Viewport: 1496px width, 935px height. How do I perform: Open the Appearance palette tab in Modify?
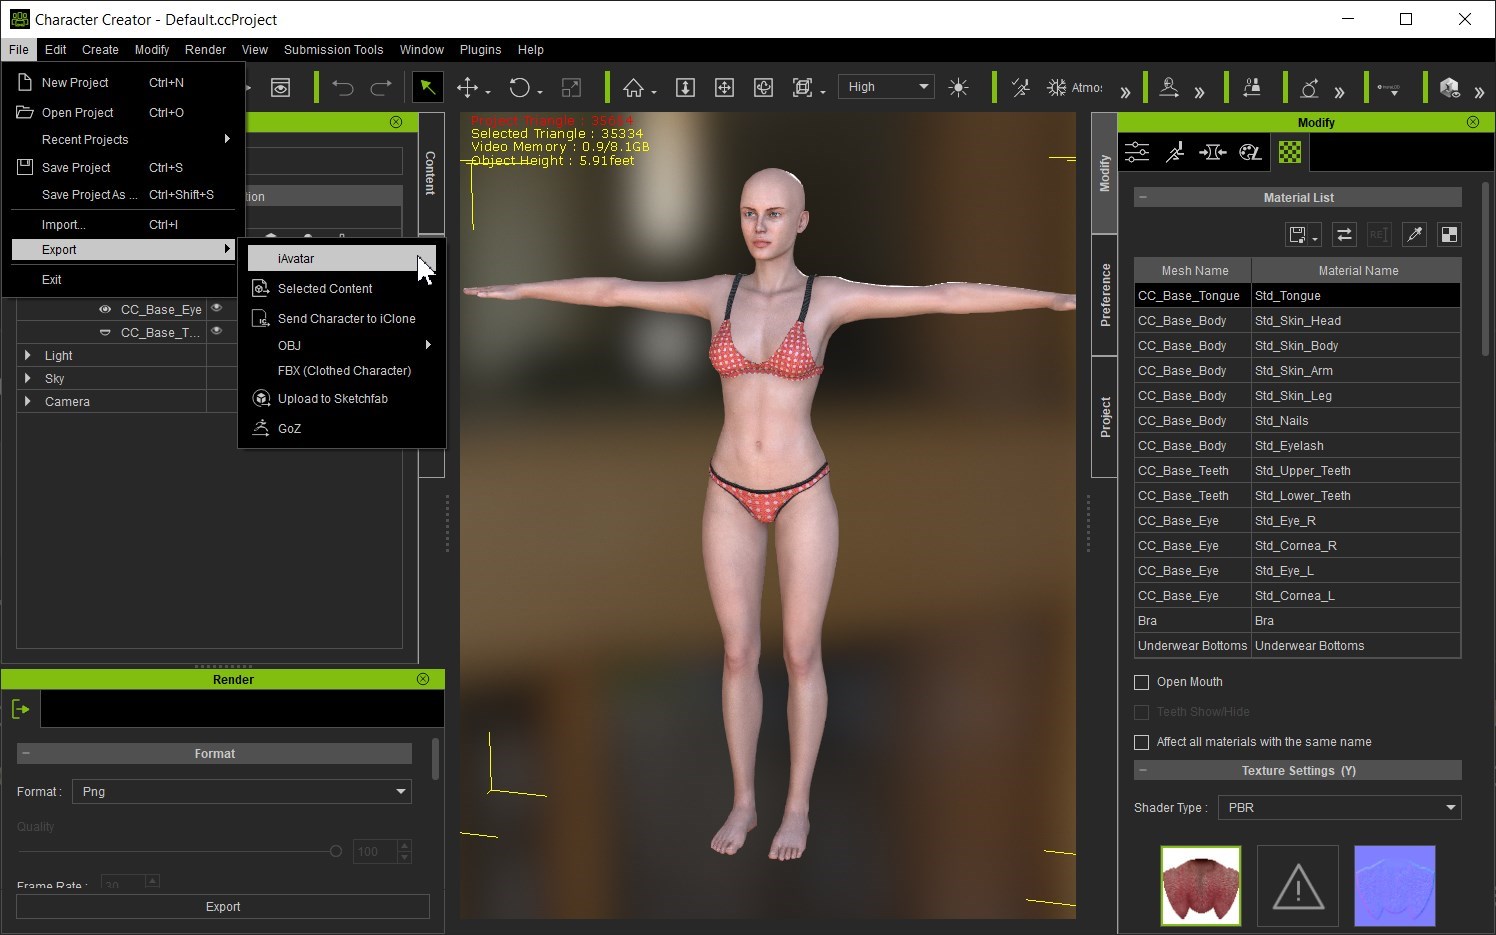coord(1251,152)
